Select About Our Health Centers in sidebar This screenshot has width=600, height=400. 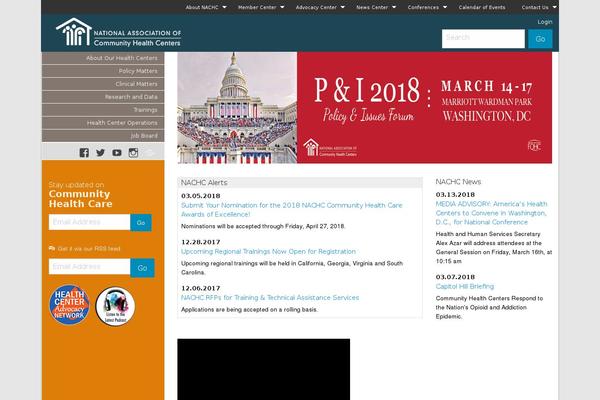click(103, 58)
